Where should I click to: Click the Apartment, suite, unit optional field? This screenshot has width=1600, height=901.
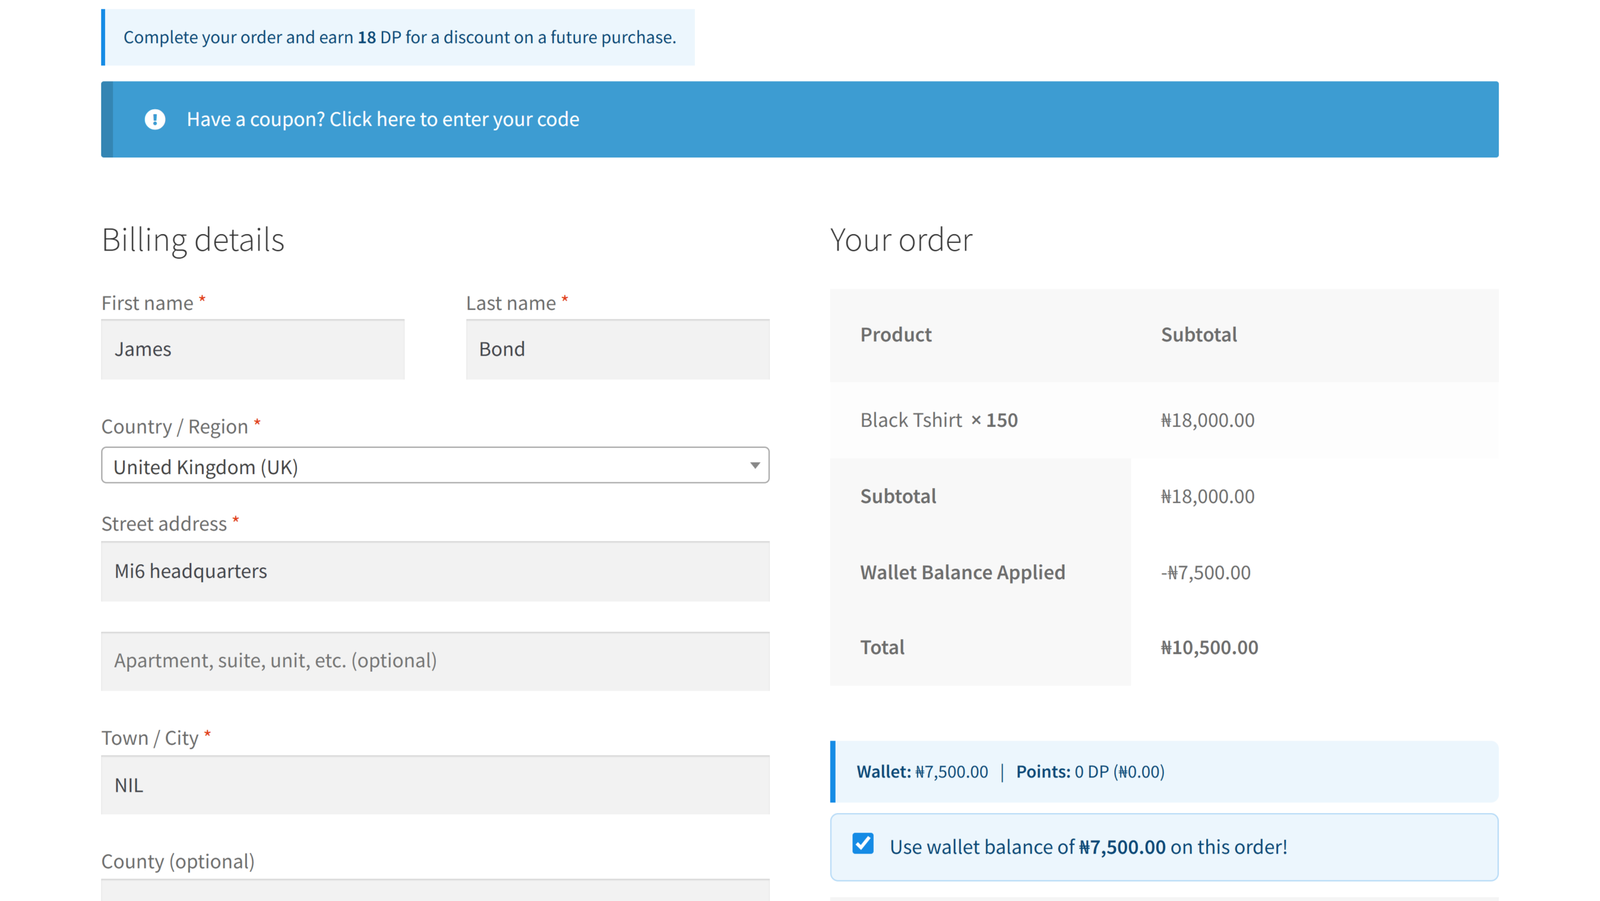tap(435, 661)
